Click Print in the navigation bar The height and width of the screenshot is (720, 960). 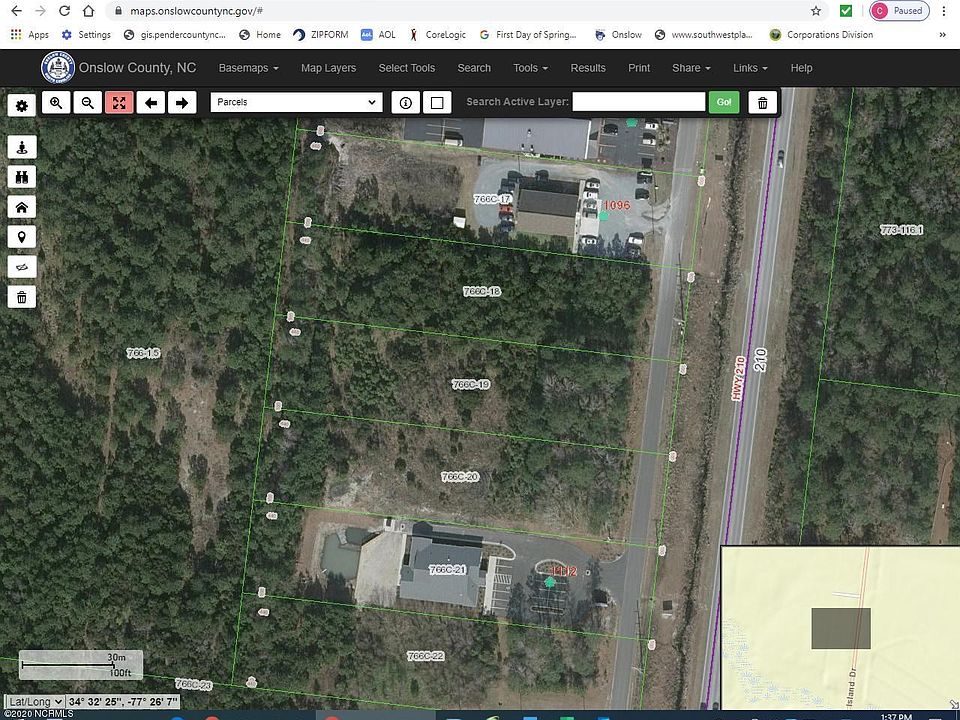639,68
